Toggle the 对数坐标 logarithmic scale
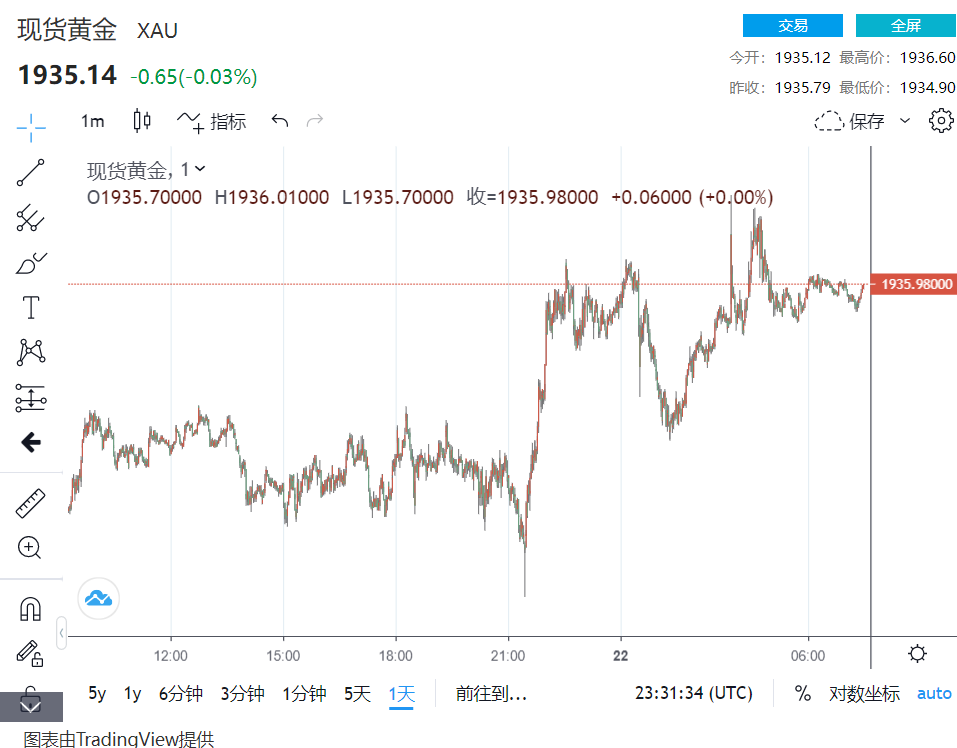Viewport: 957px width, 748px height. tap(864, 693)
